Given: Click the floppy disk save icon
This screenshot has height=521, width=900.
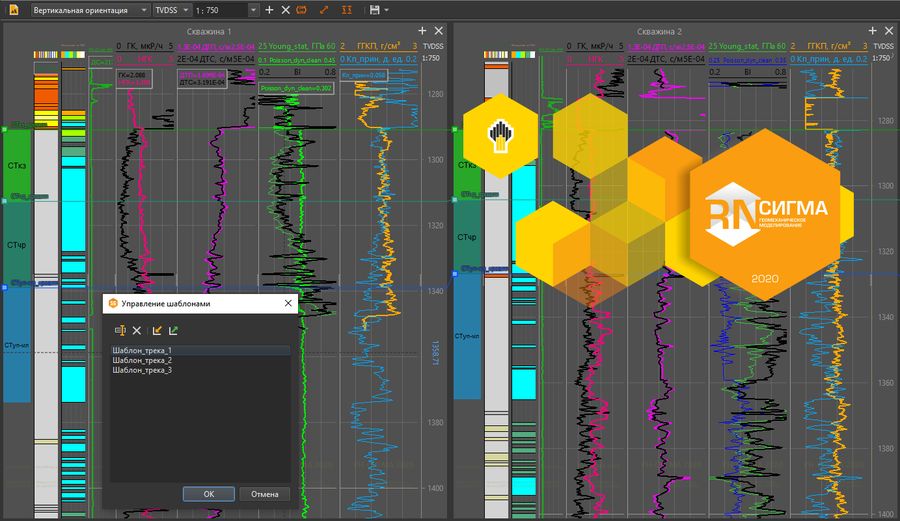Looking at the screenshot, I should tap(374, 9).
